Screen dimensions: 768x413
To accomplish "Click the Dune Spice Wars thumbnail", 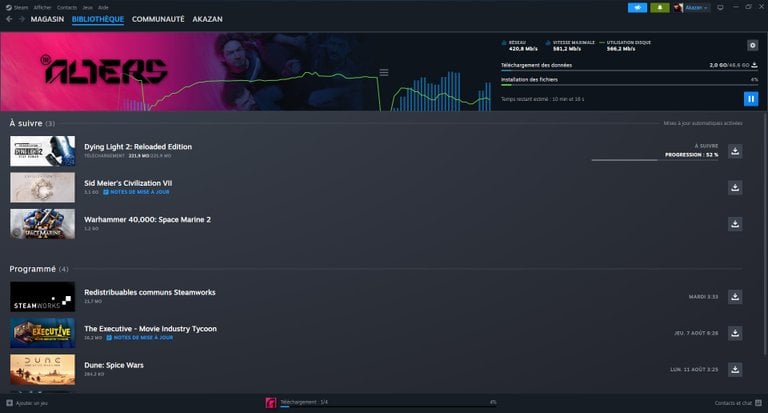I will [x=43, y=369].
